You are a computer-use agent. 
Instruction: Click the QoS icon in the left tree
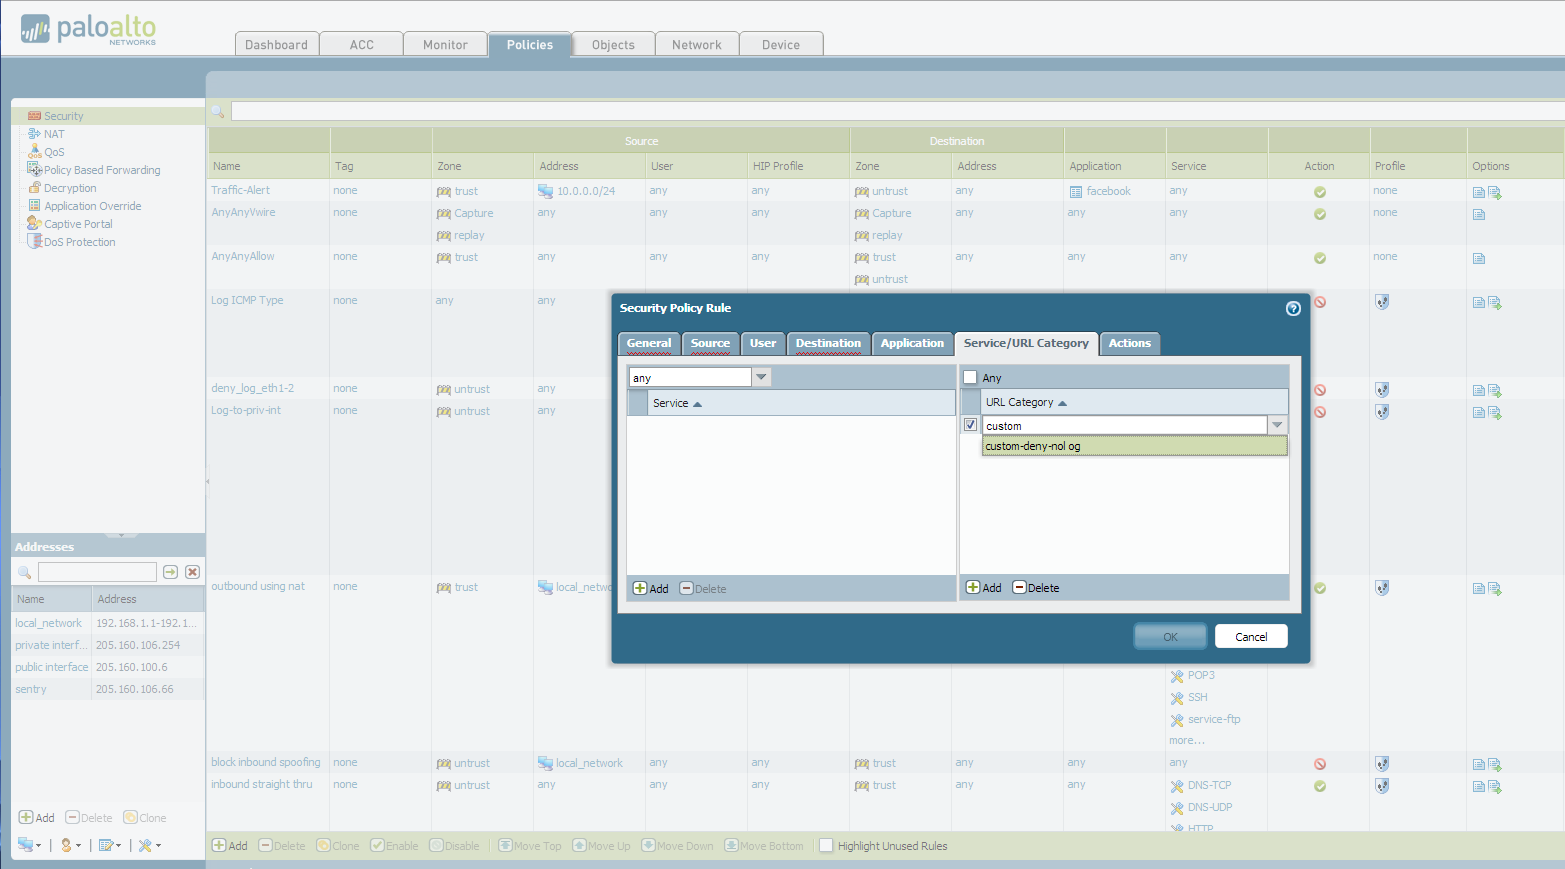point(34,151)
